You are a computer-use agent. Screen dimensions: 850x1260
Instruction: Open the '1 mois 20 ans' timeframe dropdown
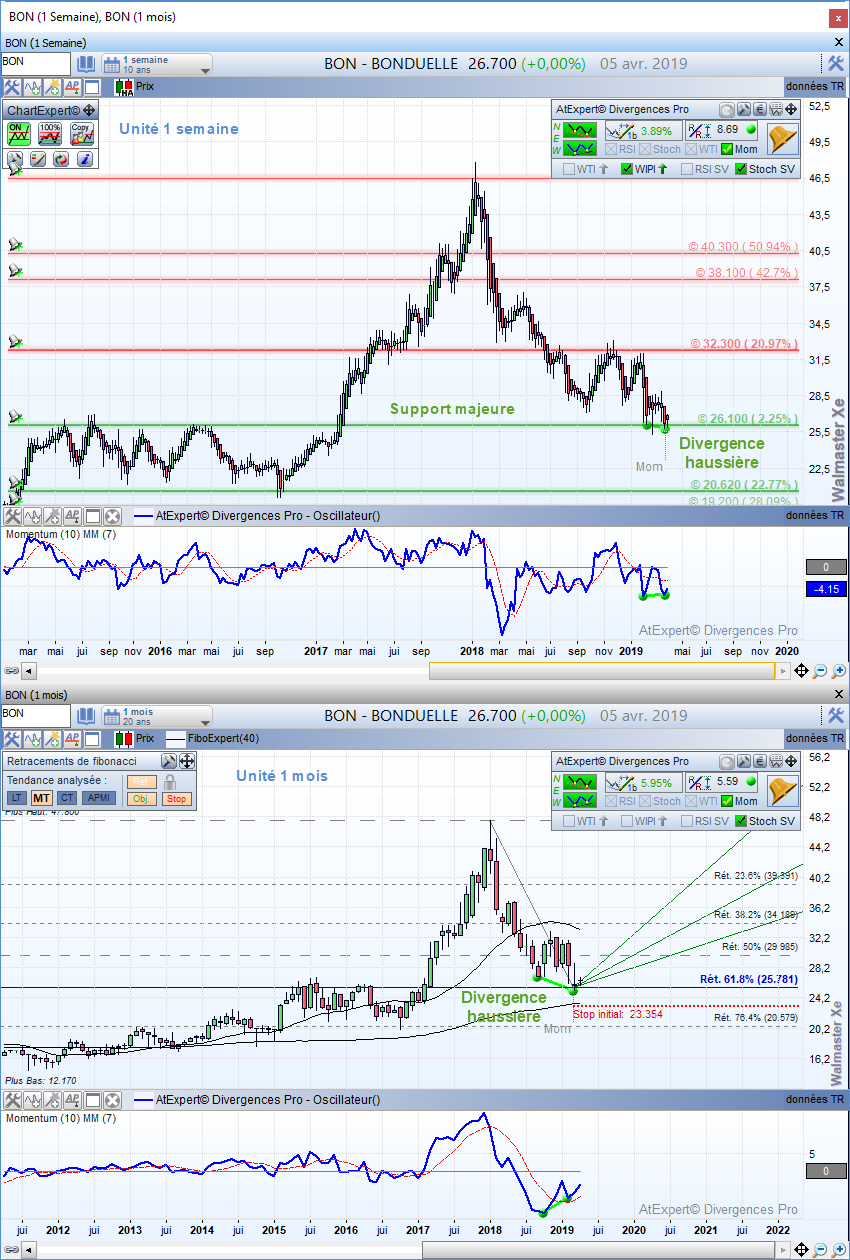(156, 716)
